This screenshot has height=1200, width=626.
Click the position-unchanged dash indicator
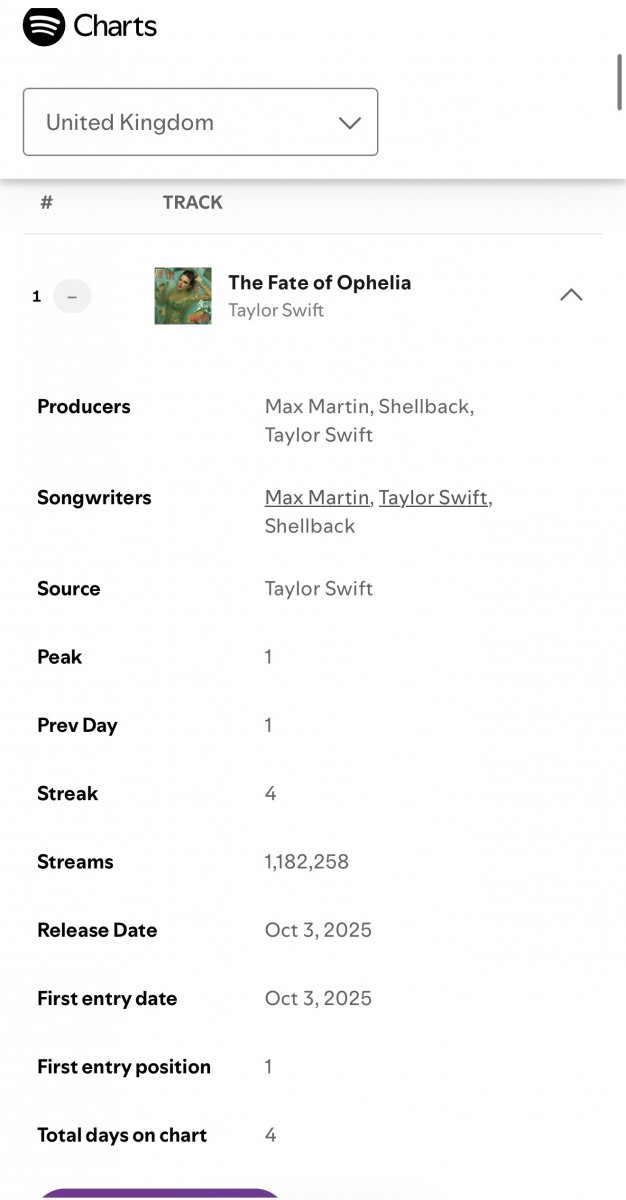pyautogui.click(x=72, y=297)
